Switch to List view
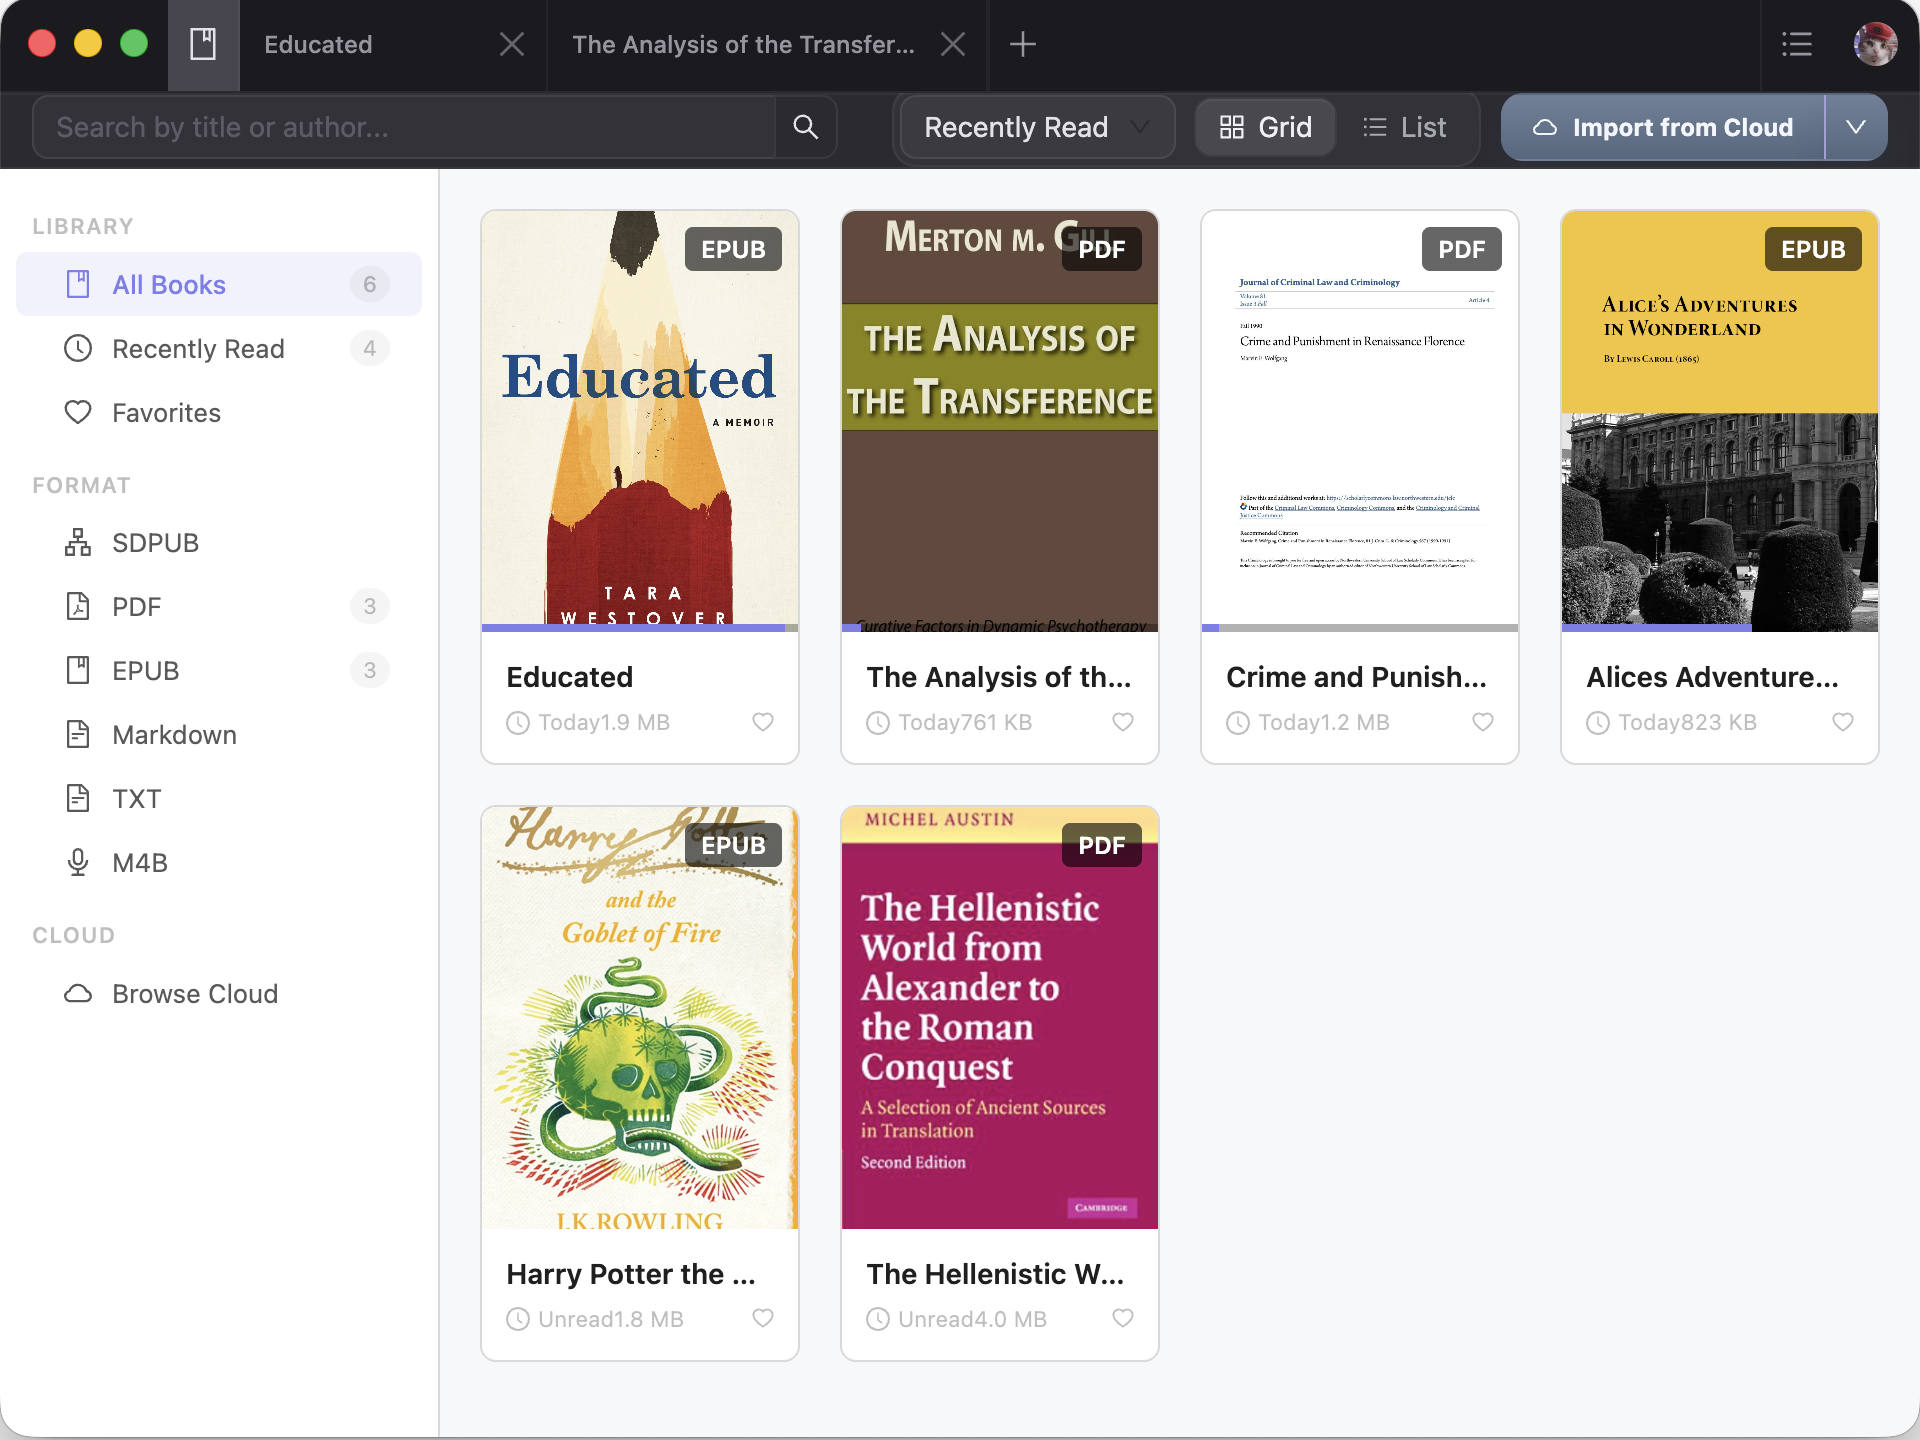 click(1405, 127)
